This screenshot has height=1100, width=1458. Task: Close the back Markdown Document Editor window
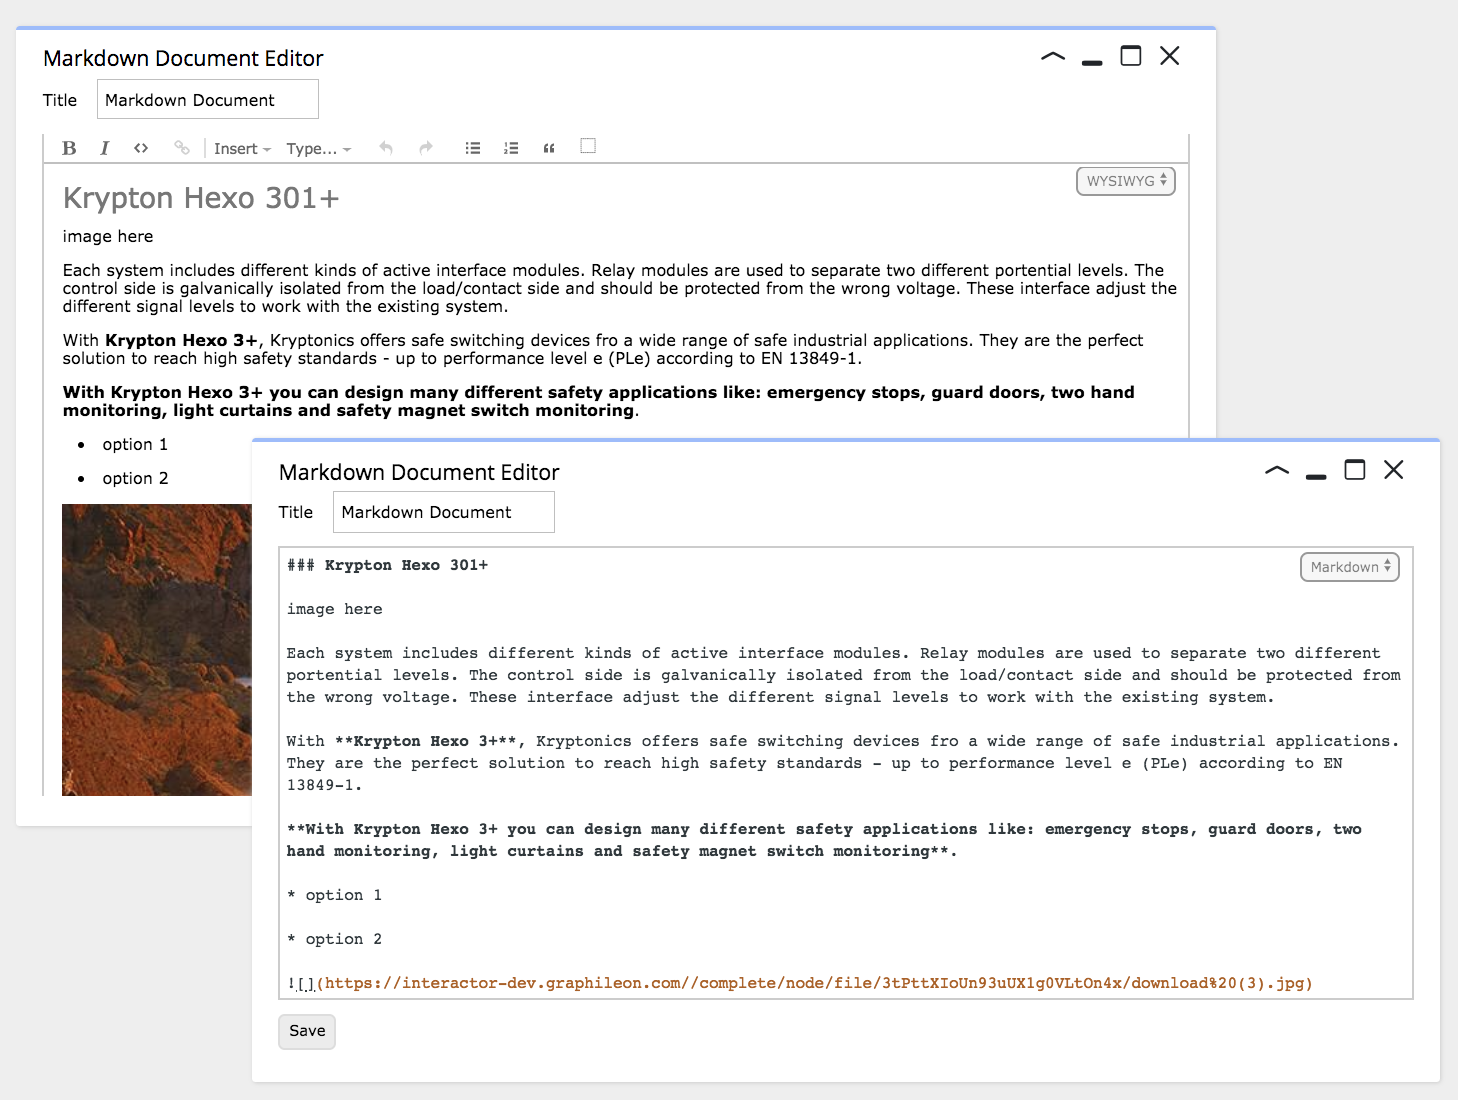coord(1170,56)
